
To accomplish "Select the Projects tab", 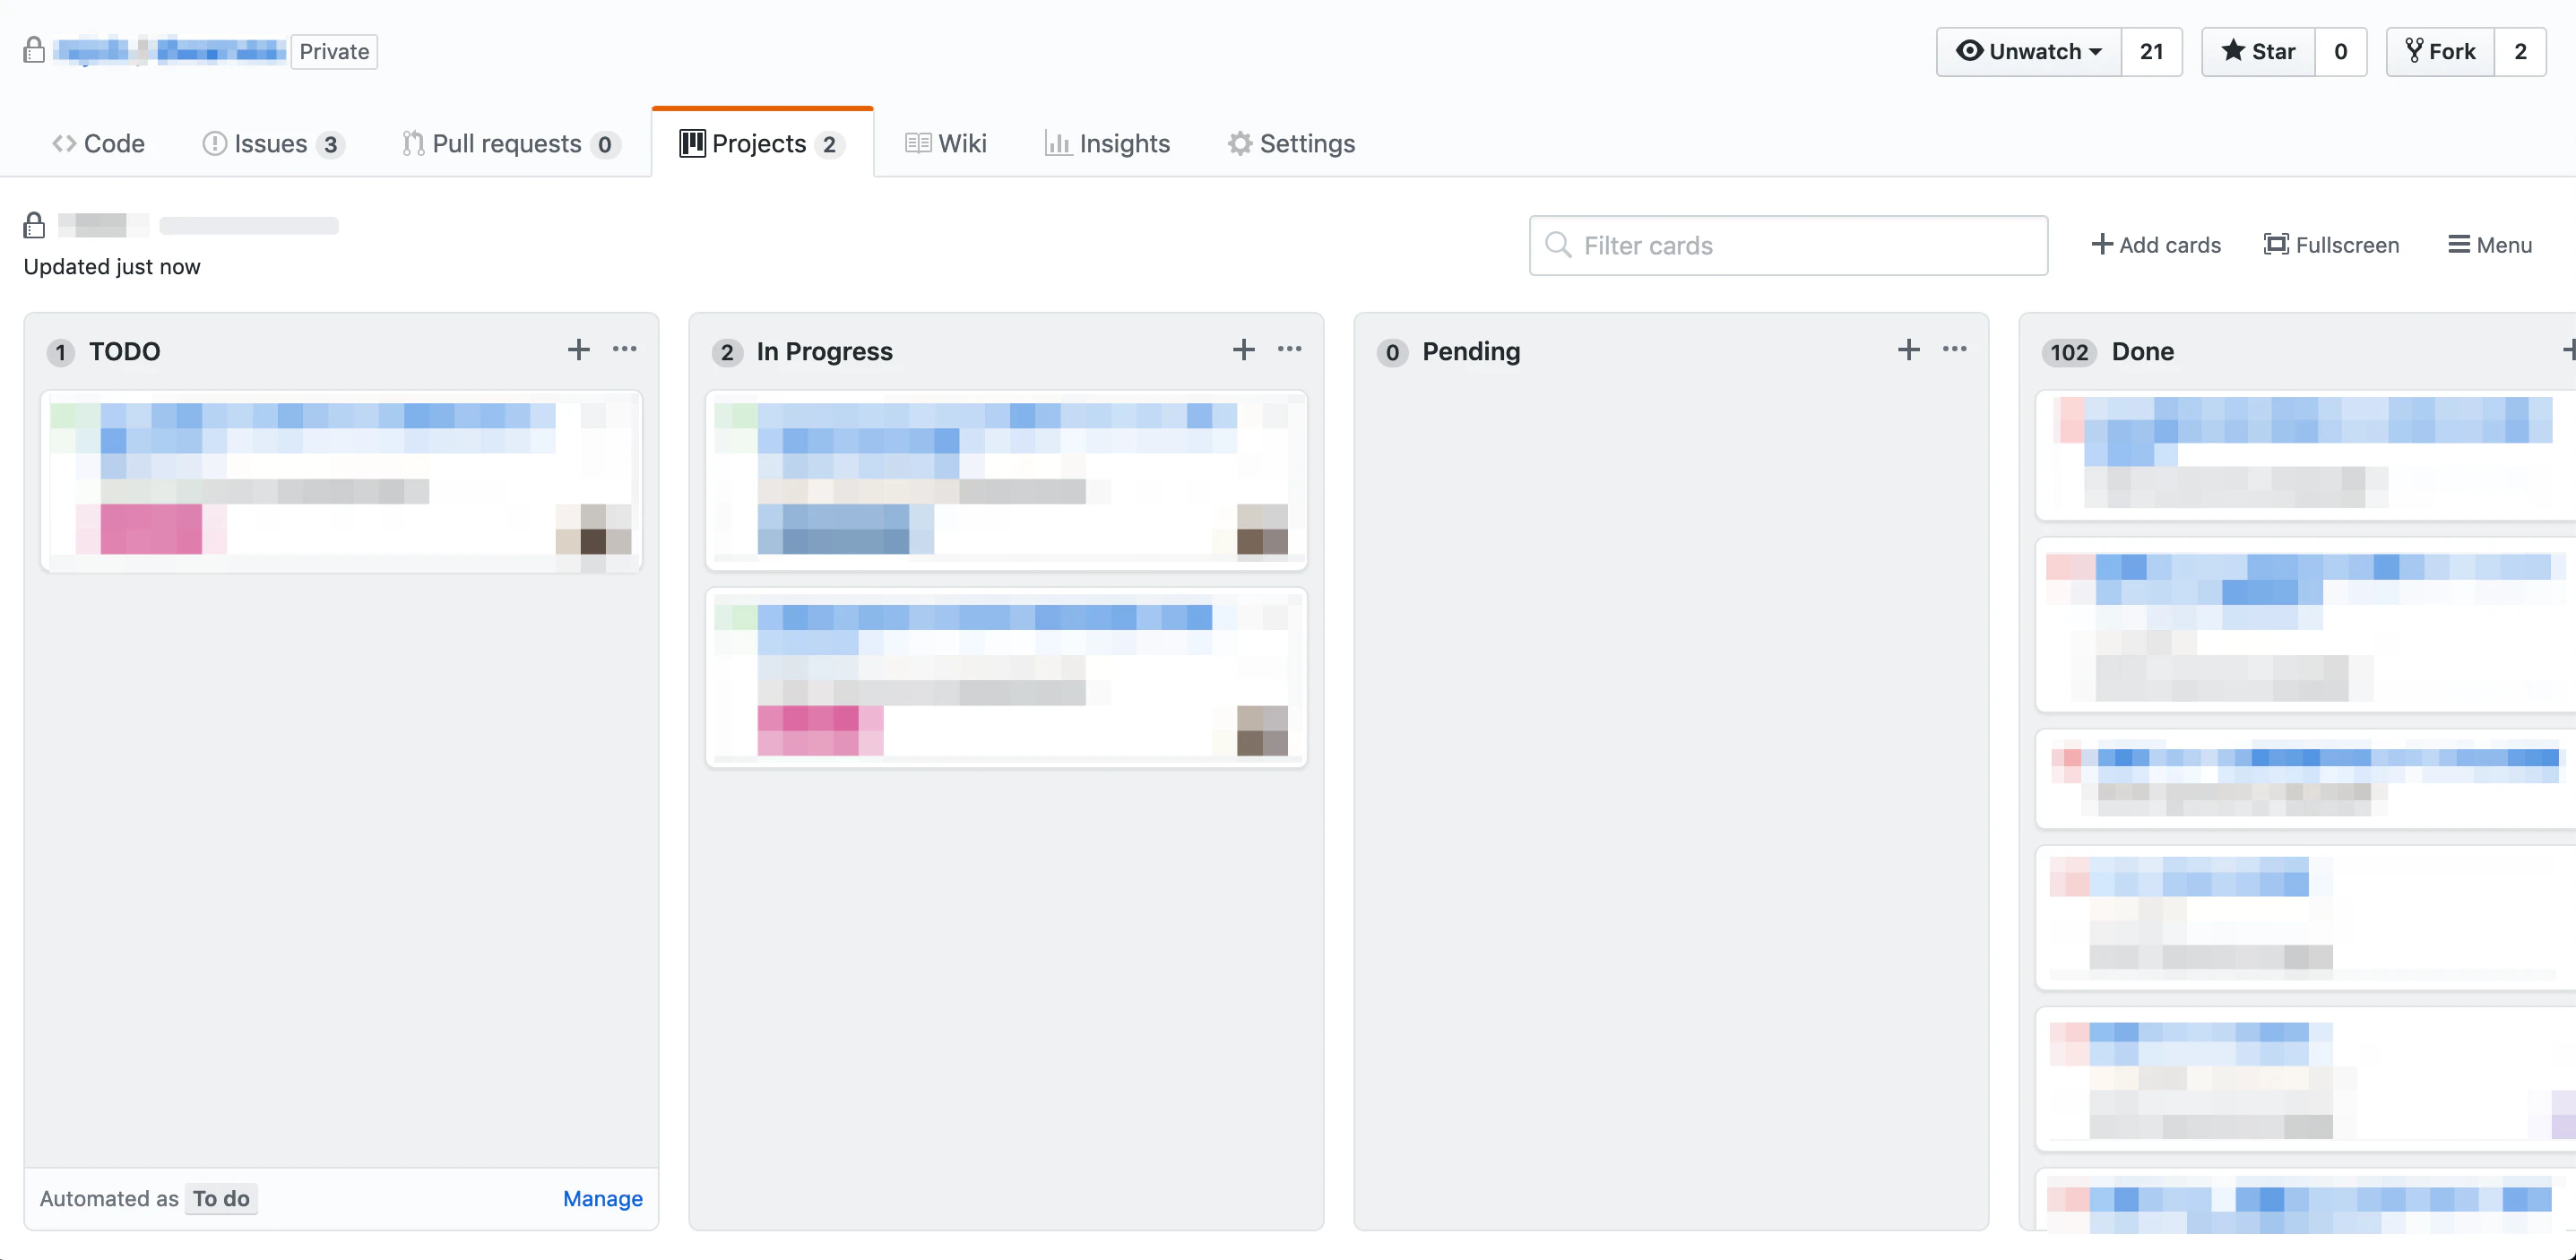I will point(762,143).
